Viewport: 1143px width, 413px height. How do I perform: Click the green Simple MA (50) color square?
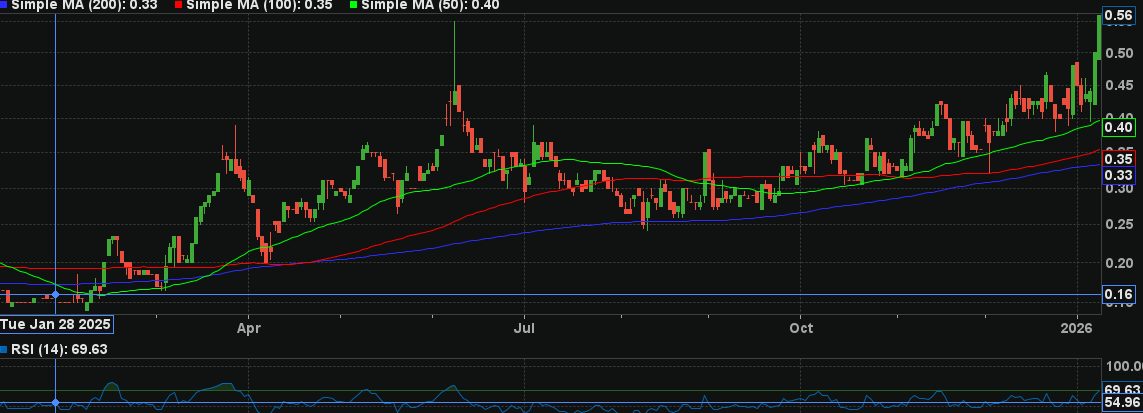click(x=354, y=4)
